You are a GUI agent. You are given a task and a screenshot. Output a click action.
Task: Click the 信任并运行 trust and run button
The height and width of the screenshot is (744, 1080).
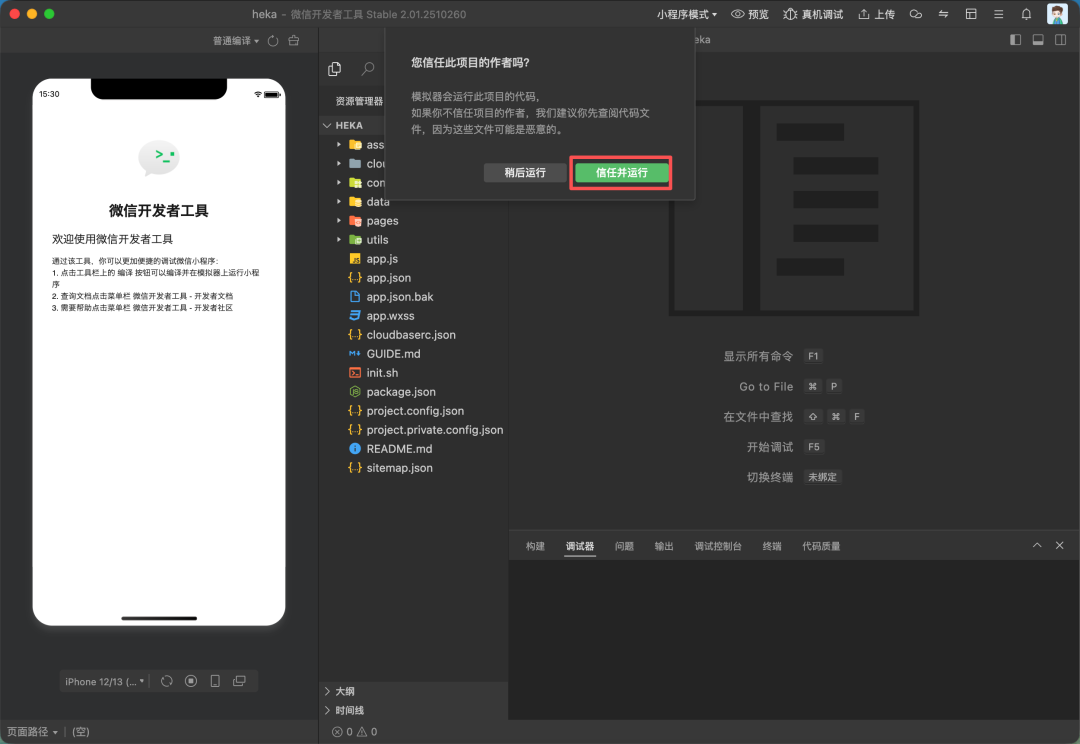tap(620, 172)
